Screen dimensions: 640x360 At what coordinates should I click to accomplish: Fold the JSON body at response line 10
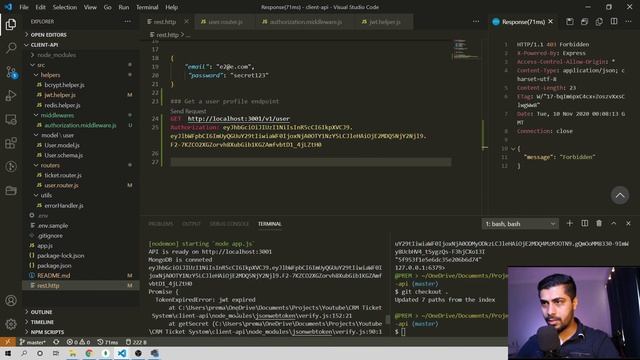[x=513, y=149]
